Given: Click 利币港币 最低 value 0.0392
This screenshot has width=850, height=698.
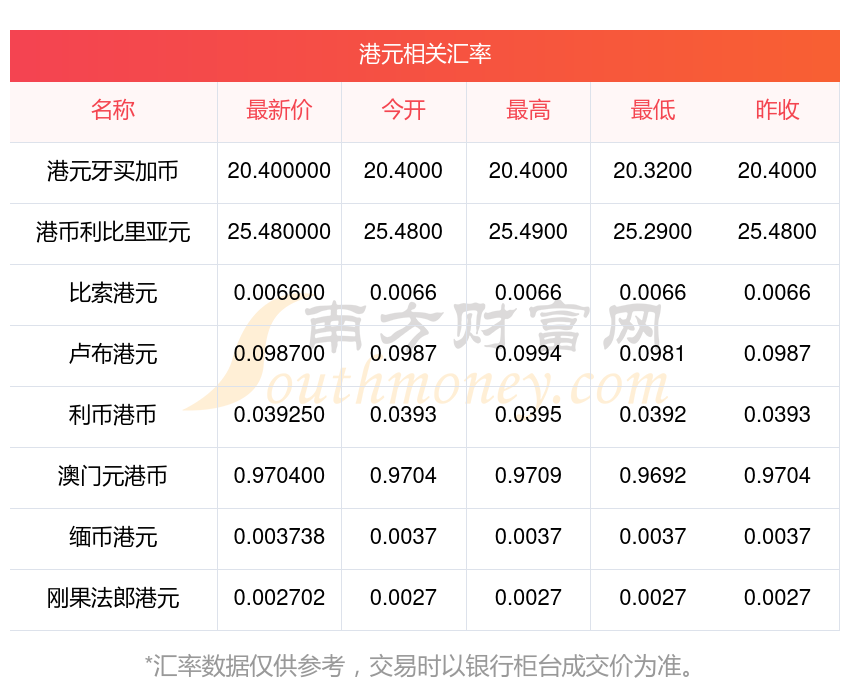Looking at the screenshot, I should 653,415.
